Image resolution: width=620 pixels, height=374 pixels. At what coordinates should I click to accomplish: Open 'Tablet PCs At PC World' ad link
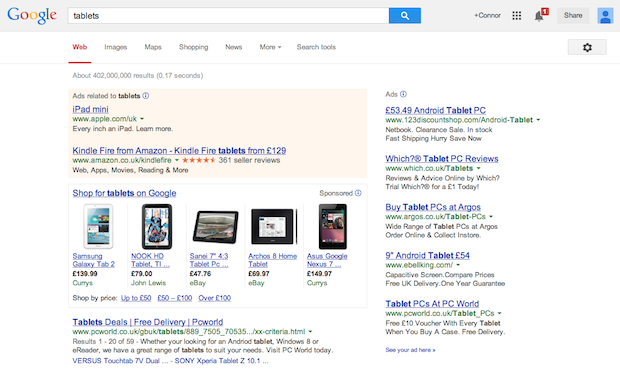tap(432, 304)
